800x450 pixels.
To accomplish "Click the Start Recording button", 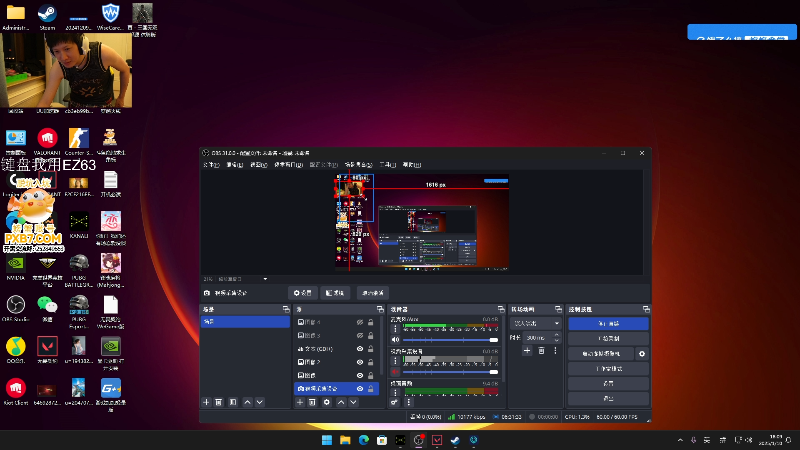I will (x=608, y=338).
